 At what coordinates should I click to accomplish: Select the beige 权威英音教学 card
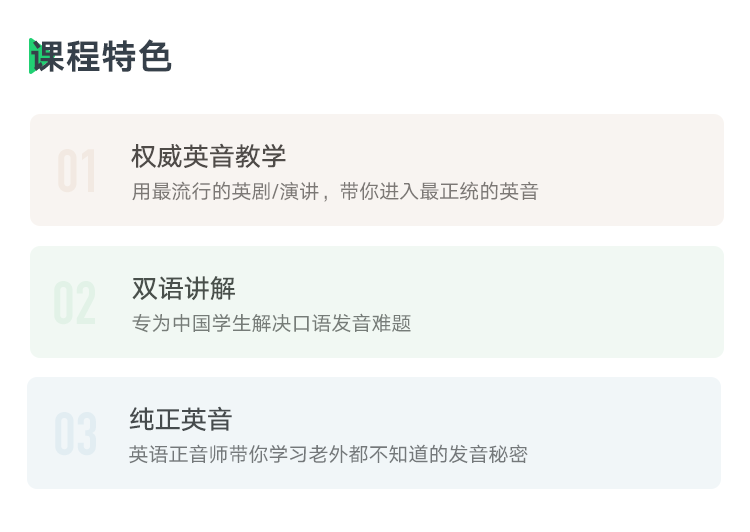(377, 170)
